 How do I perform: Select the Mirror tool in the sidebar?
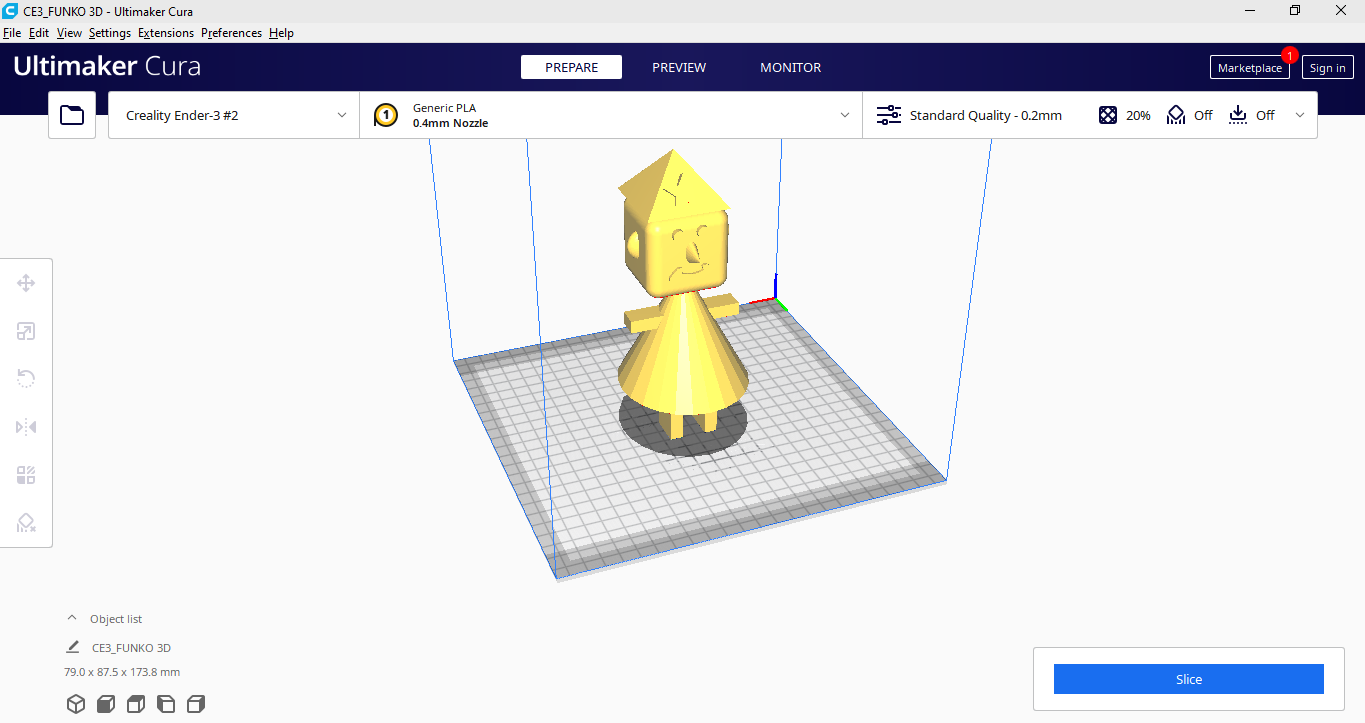pos(26,427)
